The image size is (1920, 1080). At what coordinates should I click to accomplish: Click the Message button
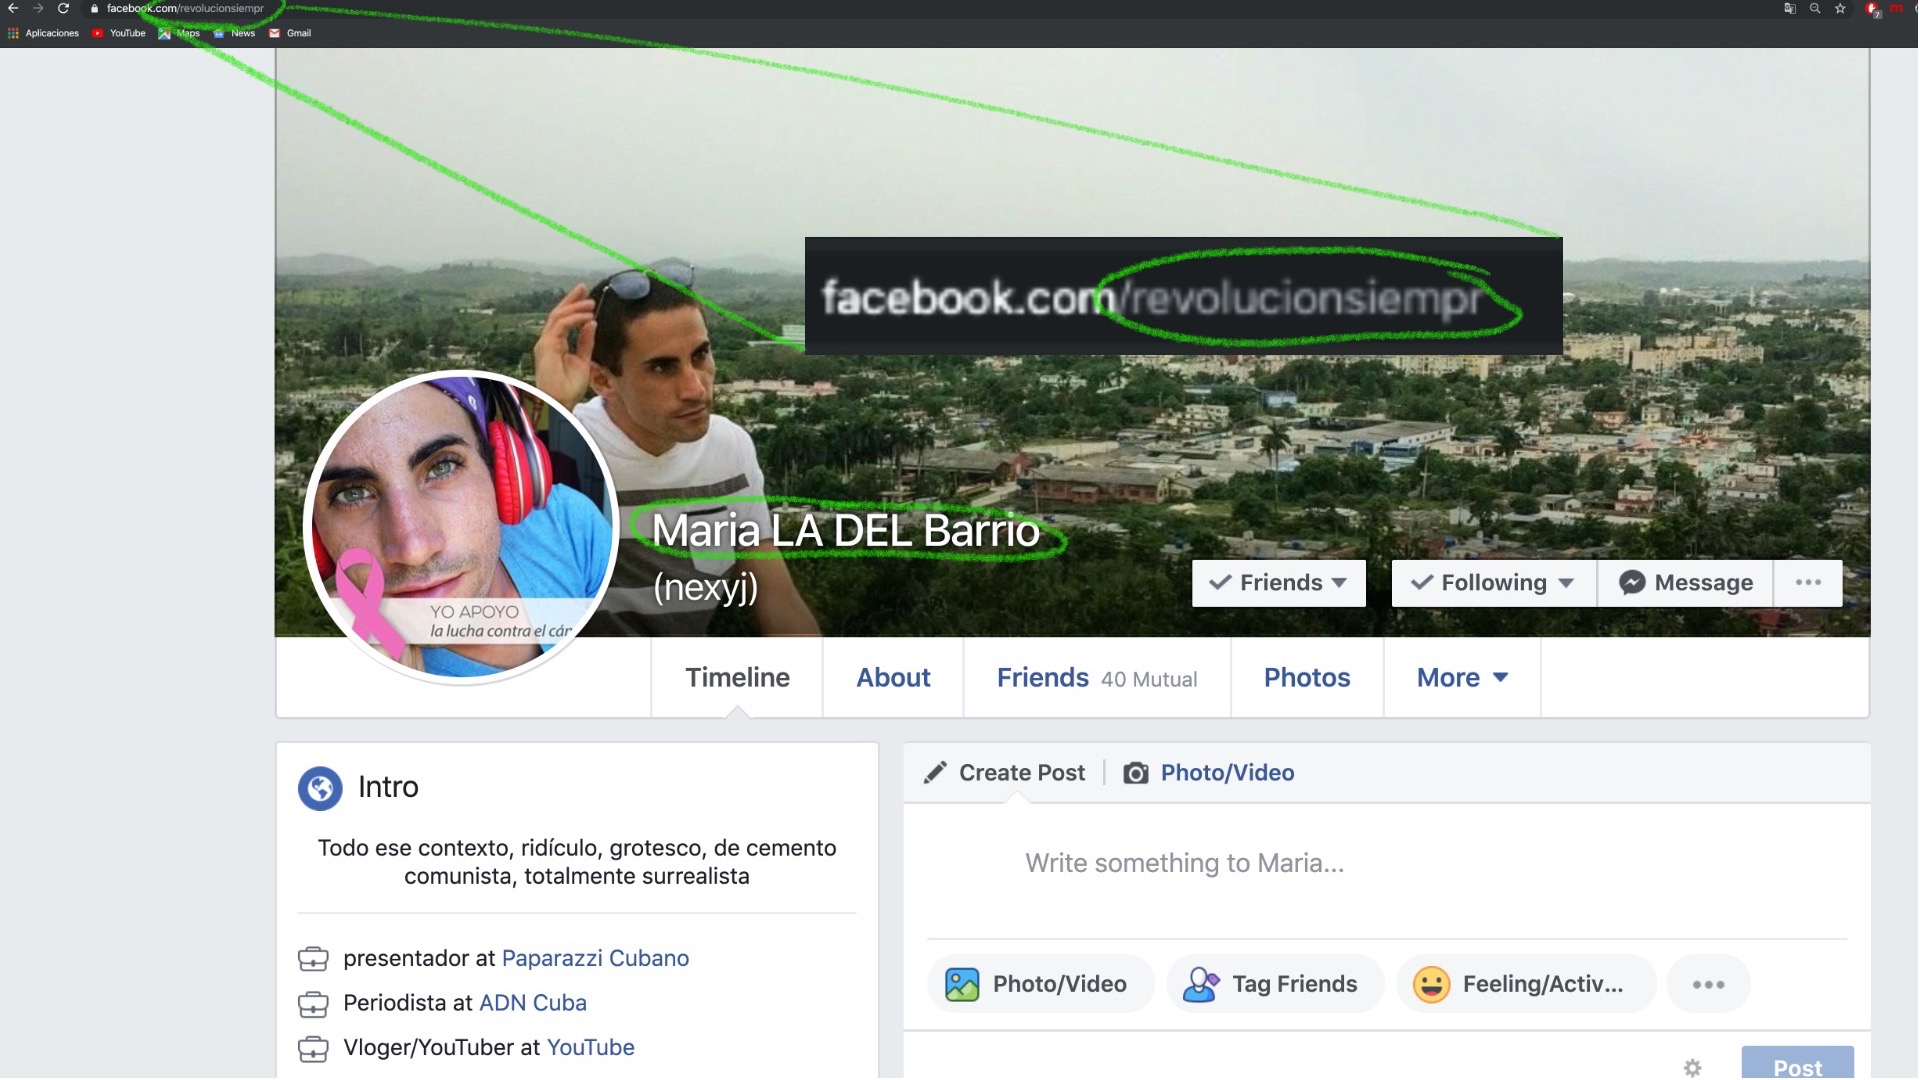[x=1686, y=583]
